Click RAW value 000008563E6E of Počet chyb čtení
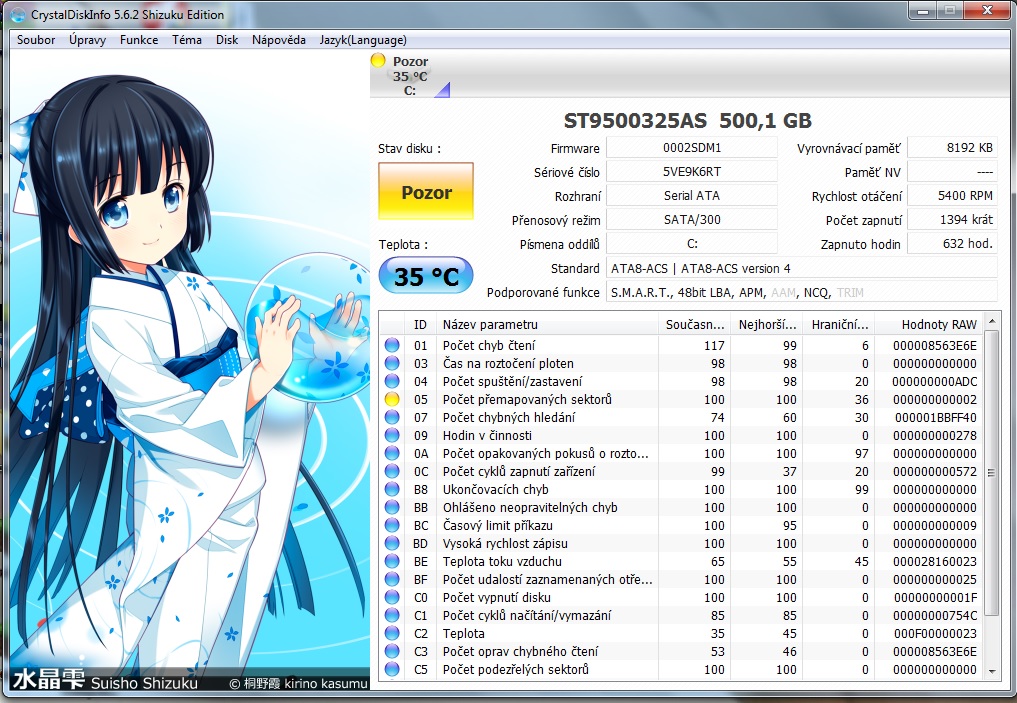 coord(935,346)
